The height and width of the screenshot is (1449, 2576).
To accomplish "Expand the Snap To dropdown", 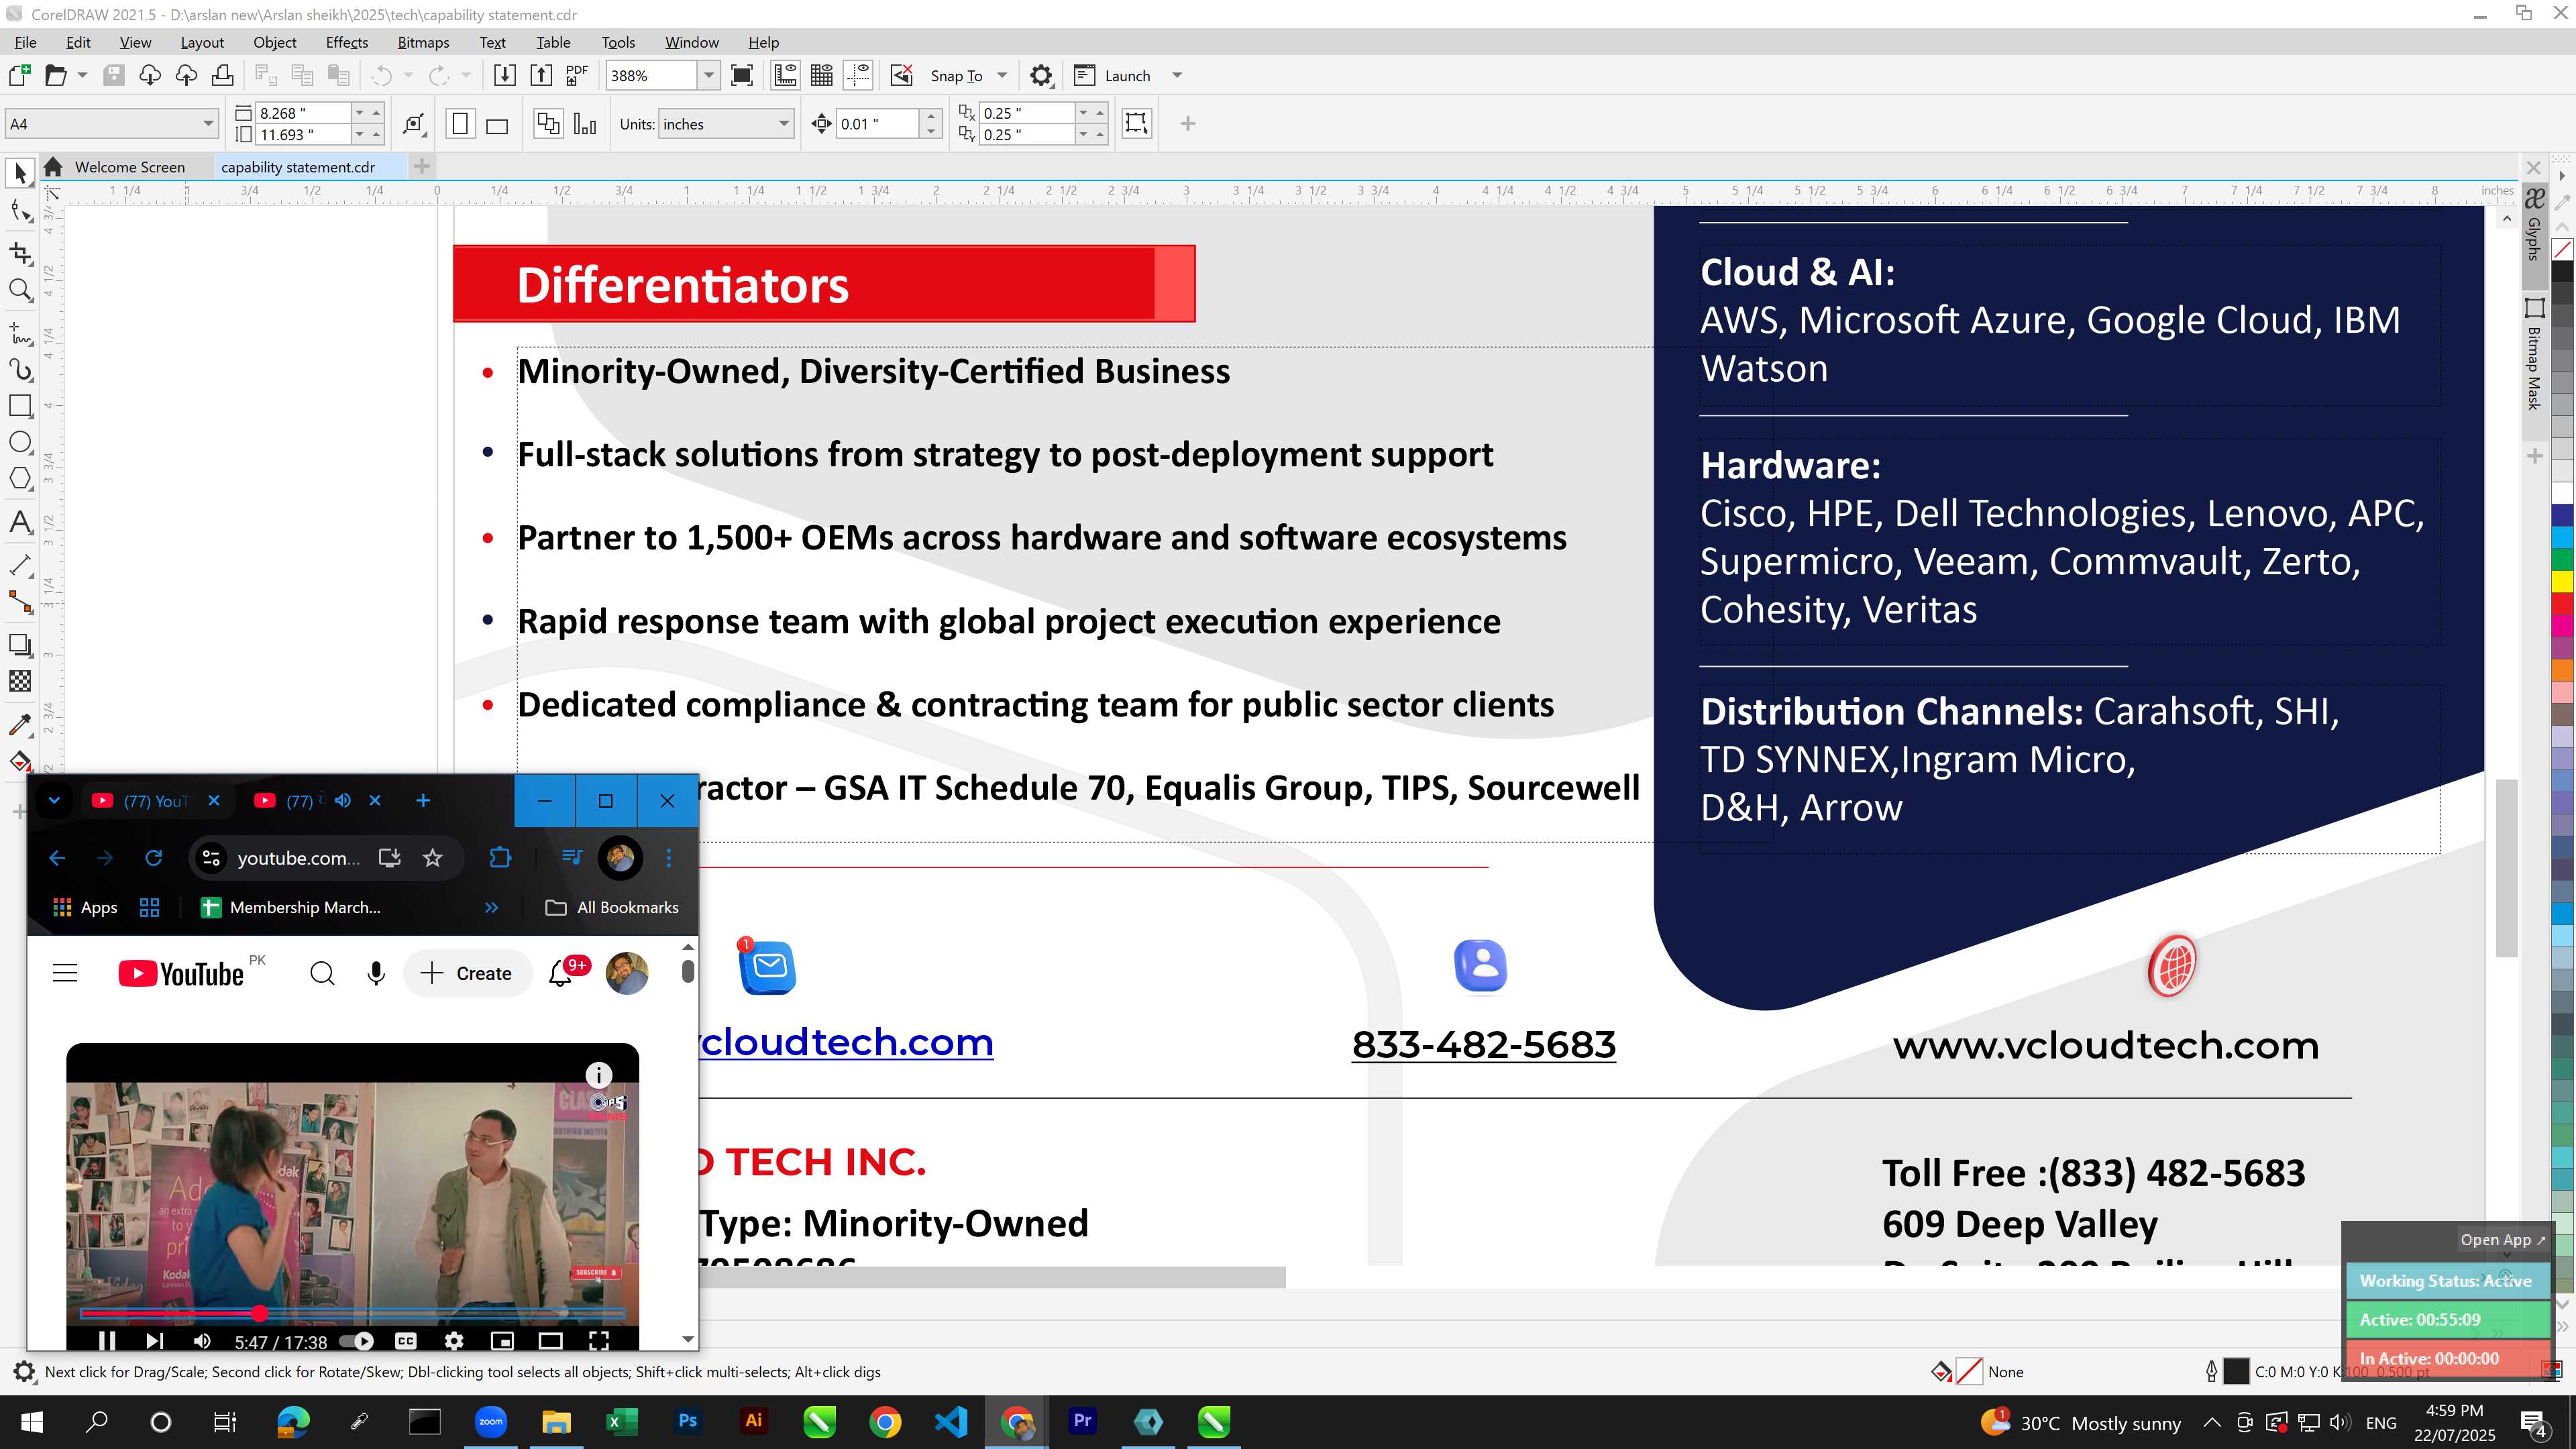I will coord(1002,75).
